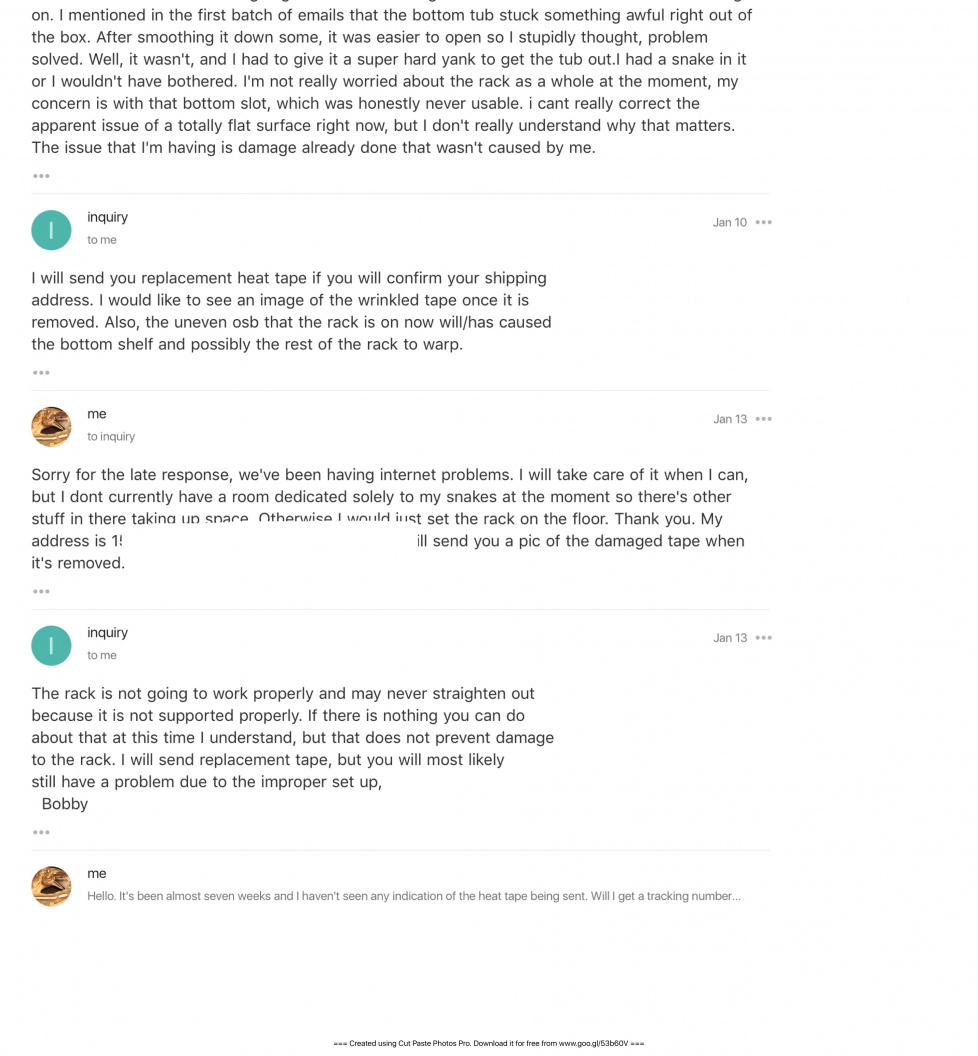Click 'to me' recipient on Jan 13 reply
Screen dimensions: 978x1056
coord(102,655)
